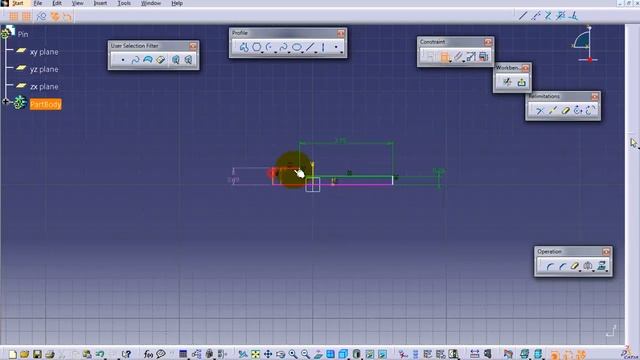The image size is (640, 360).
Task: Click the Fit All In icon
Action: tap(256, 354)
